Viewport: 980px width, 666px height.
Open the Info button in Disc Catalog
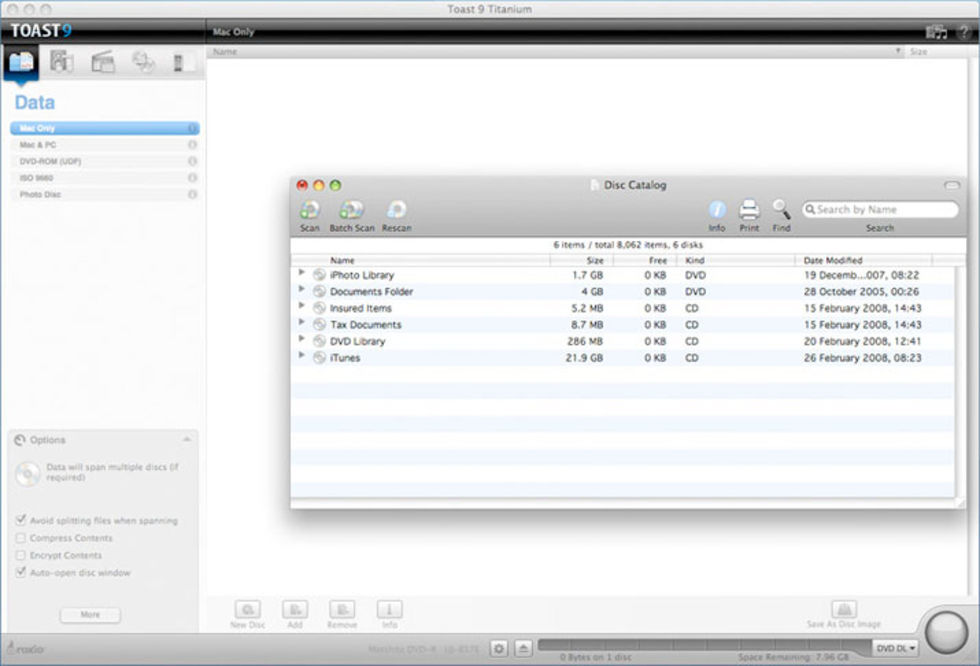717,211
